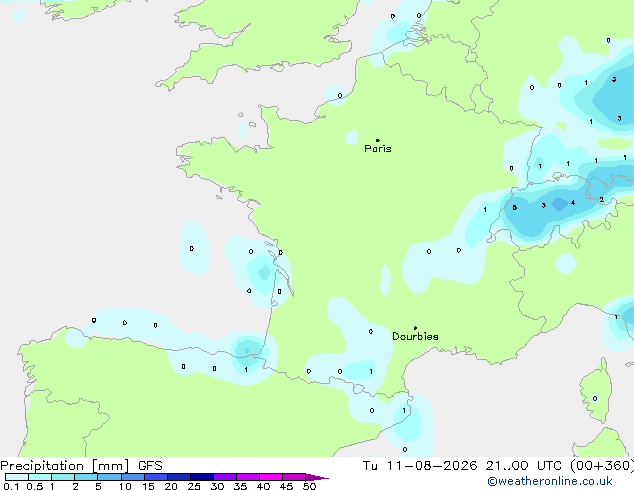Viewport: 634px width, 490px height.
Task: Pick the 10–15 mm legend color swatch
Action: (133, 477)
